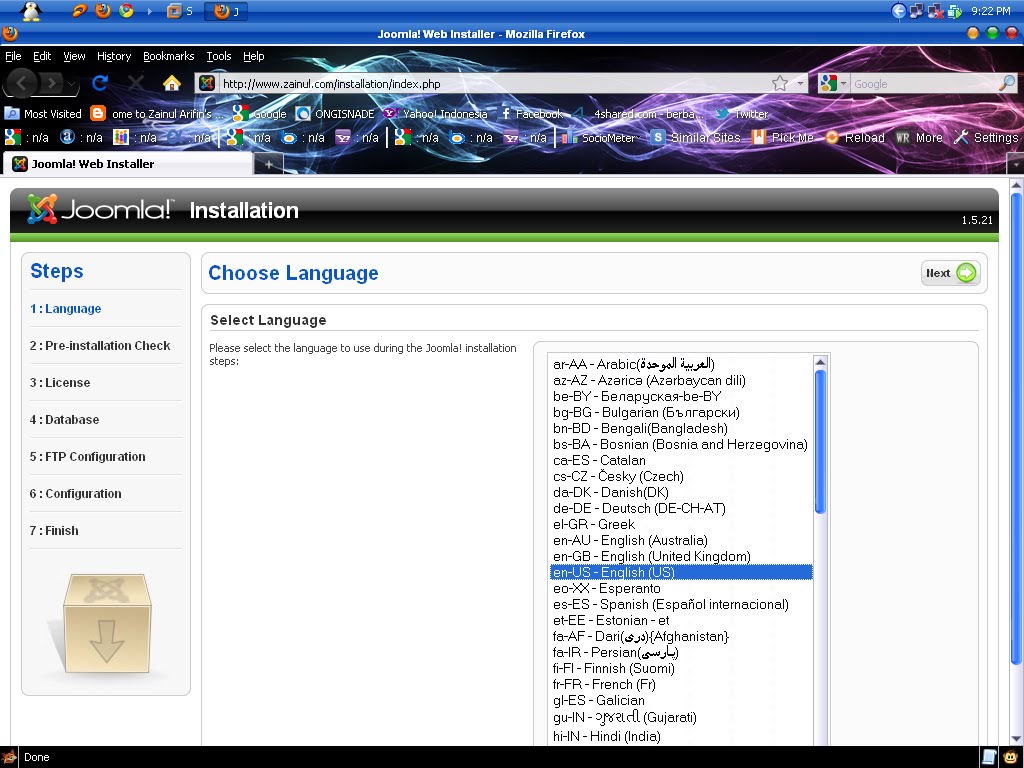Open the Bookmarks menu
The image size is (1024, 768).
pos(168,56)
